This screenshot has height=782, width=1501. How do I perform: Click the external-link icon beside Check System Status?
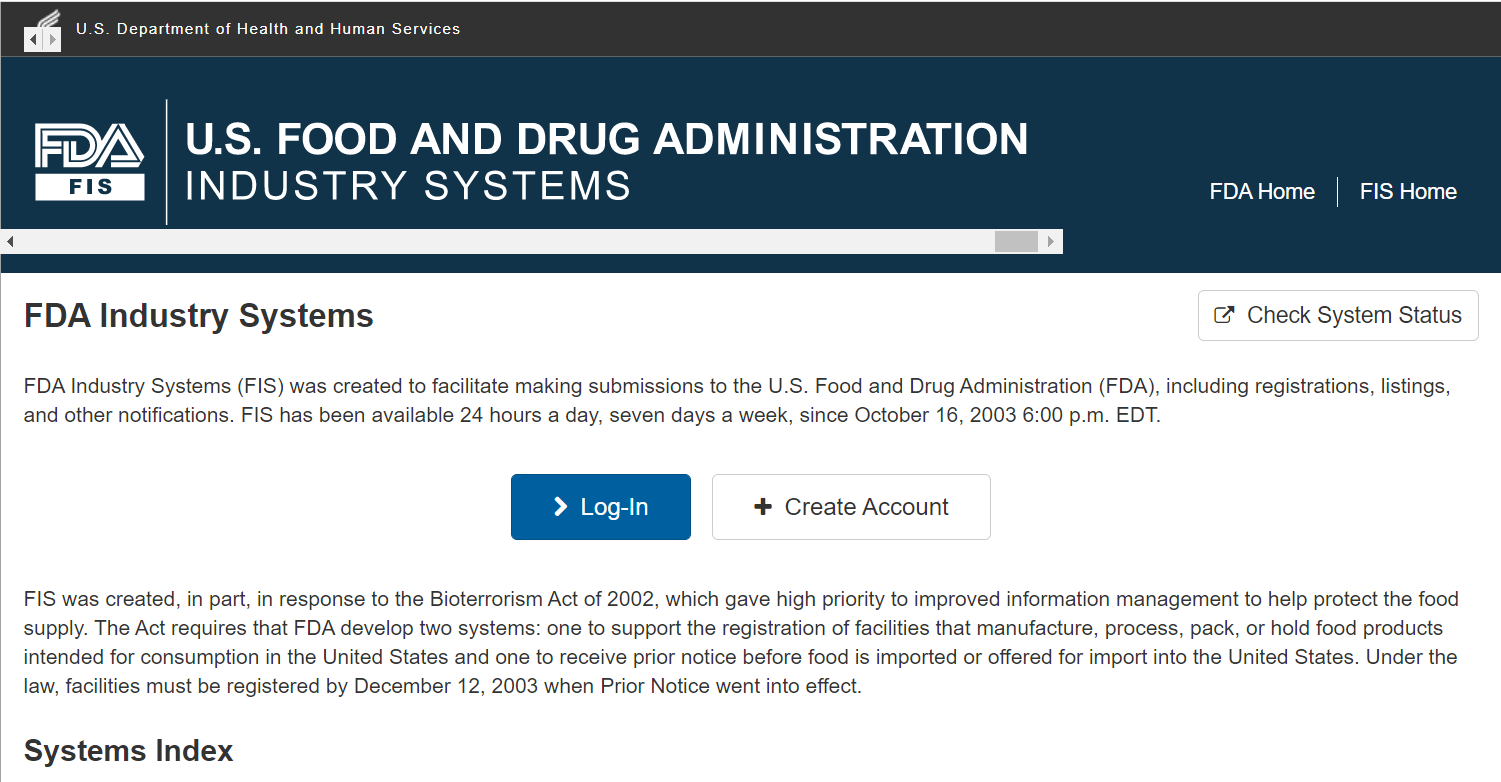click(1223, 315)
